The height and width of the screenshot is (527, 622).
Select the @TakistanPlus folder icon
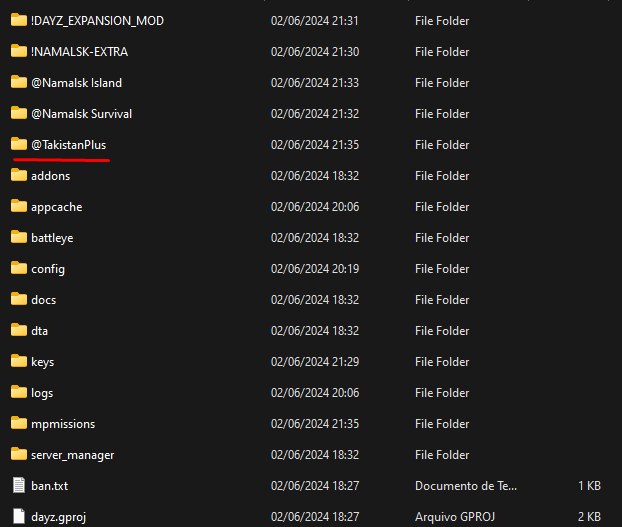pyautogui.click(x=19, y=144)
